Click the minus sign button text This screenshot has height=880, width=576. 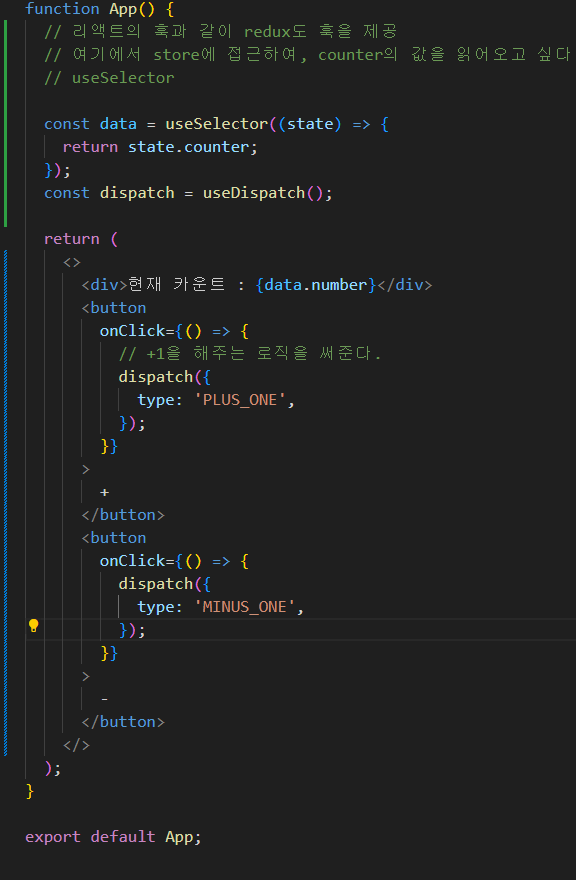click(x=104, y=700)
